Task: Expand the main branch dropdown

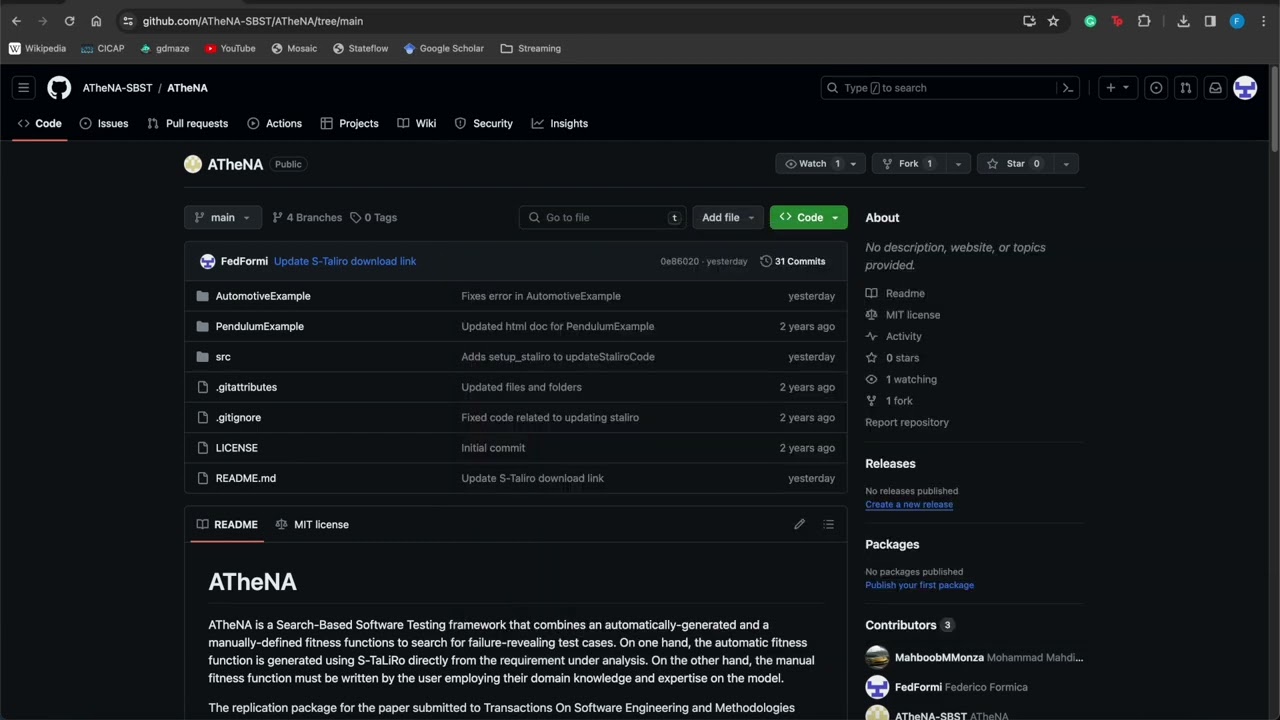Action: [222, 217]
